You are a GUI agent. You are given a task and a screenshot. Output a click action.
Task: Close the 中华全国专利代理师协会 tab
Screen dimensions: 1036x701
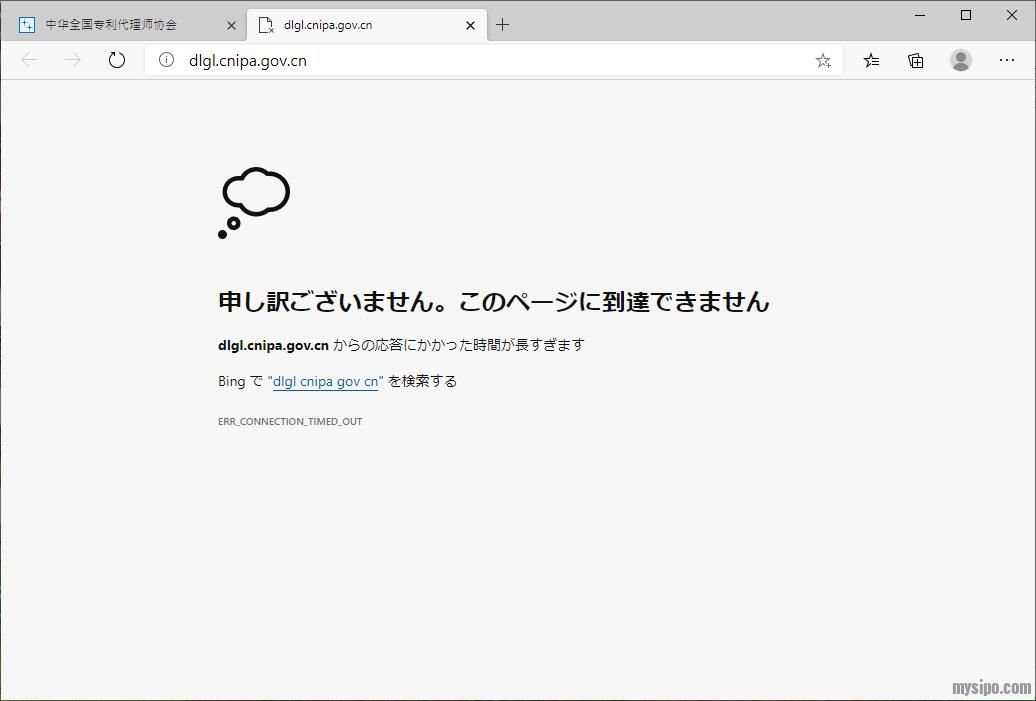pos(232,25)
